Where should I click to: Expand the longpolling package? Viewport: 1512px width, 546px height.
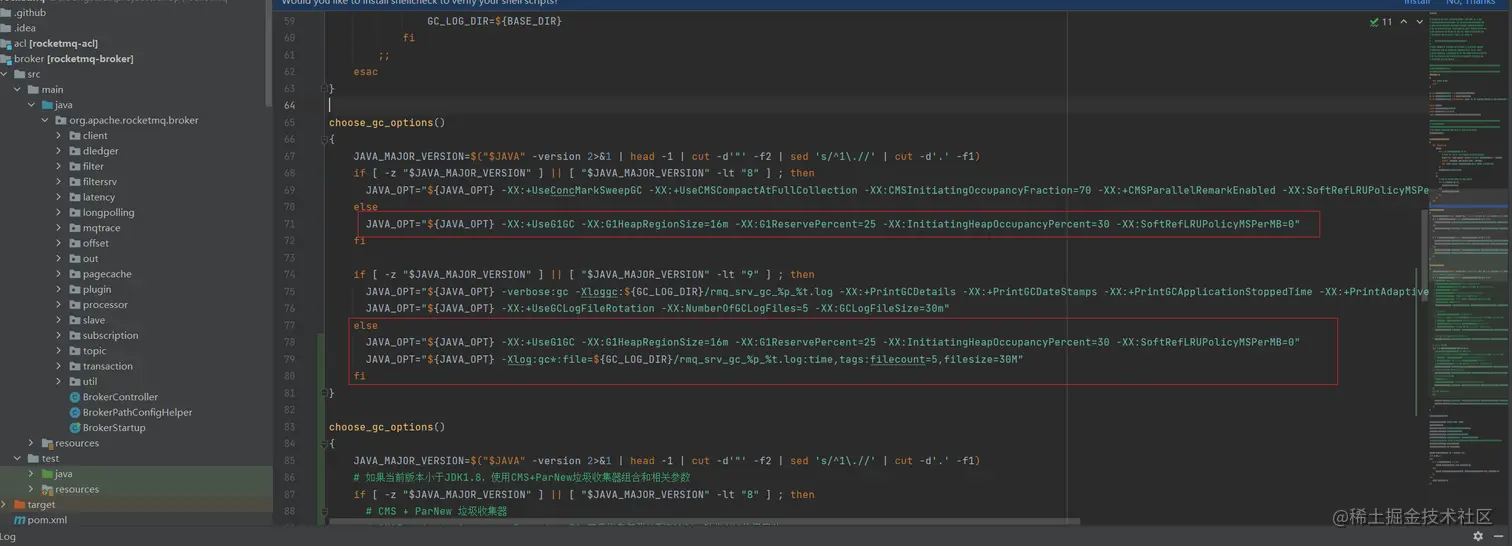(59, 212)
